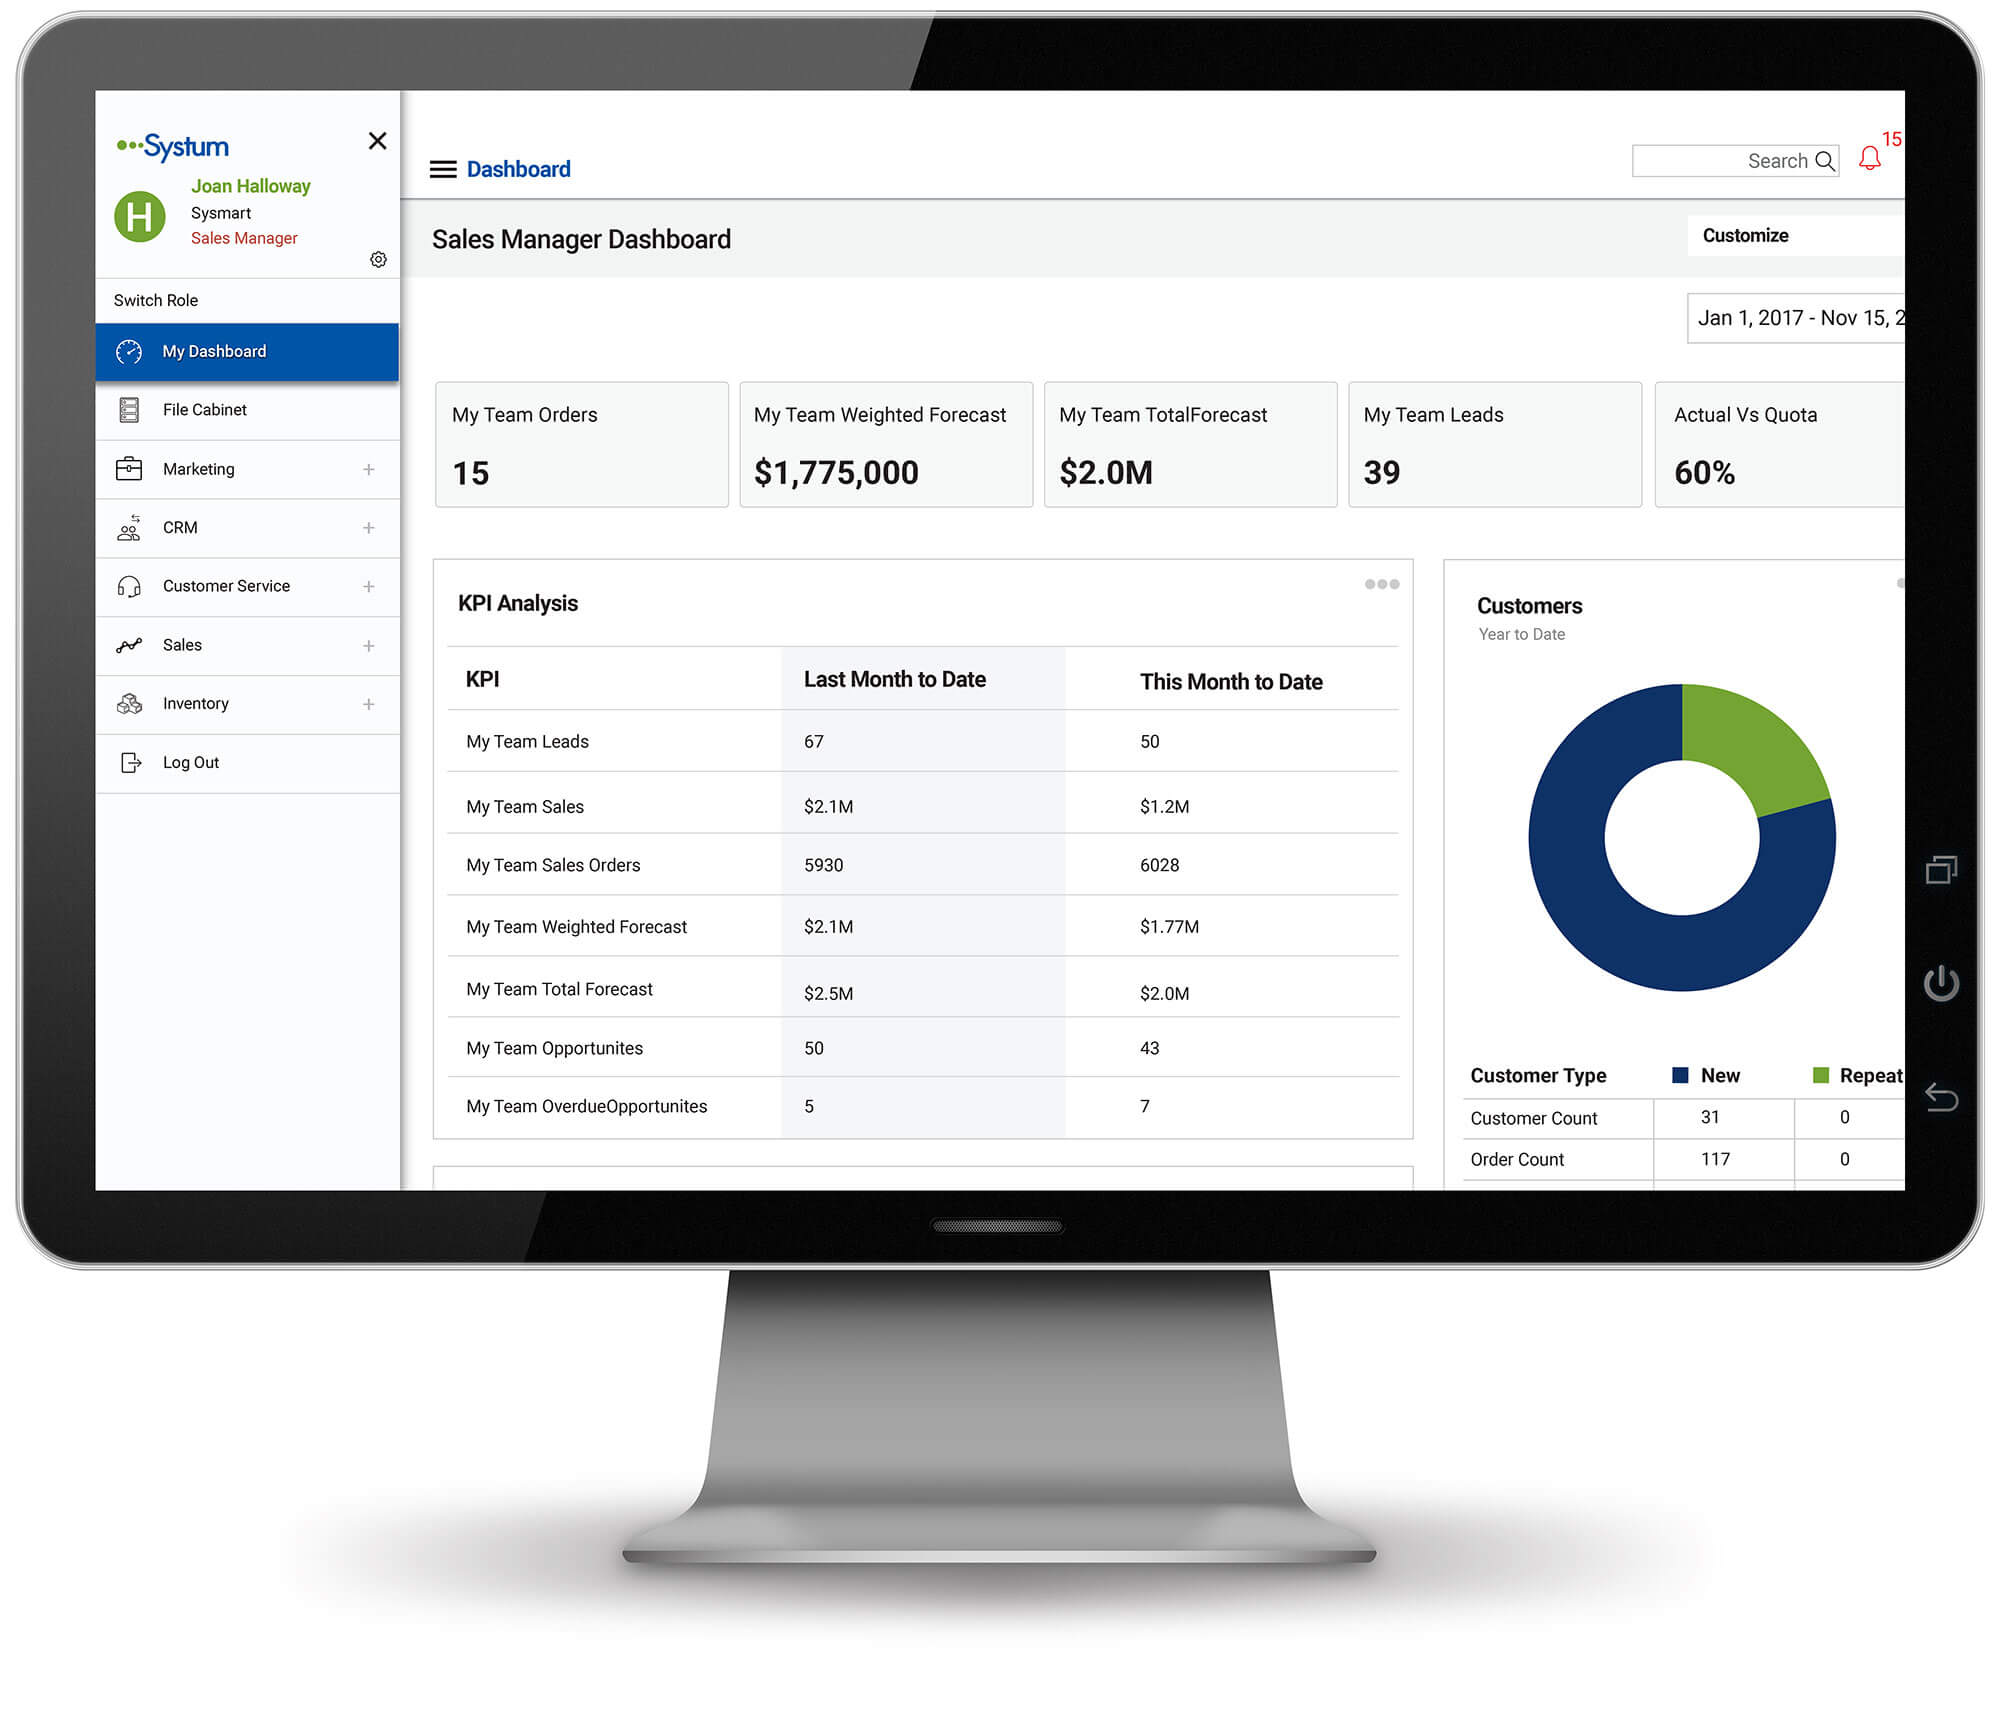2000x1710 pixels.
Task: Click the search magnifier icon
Action: click(1825, 161)
